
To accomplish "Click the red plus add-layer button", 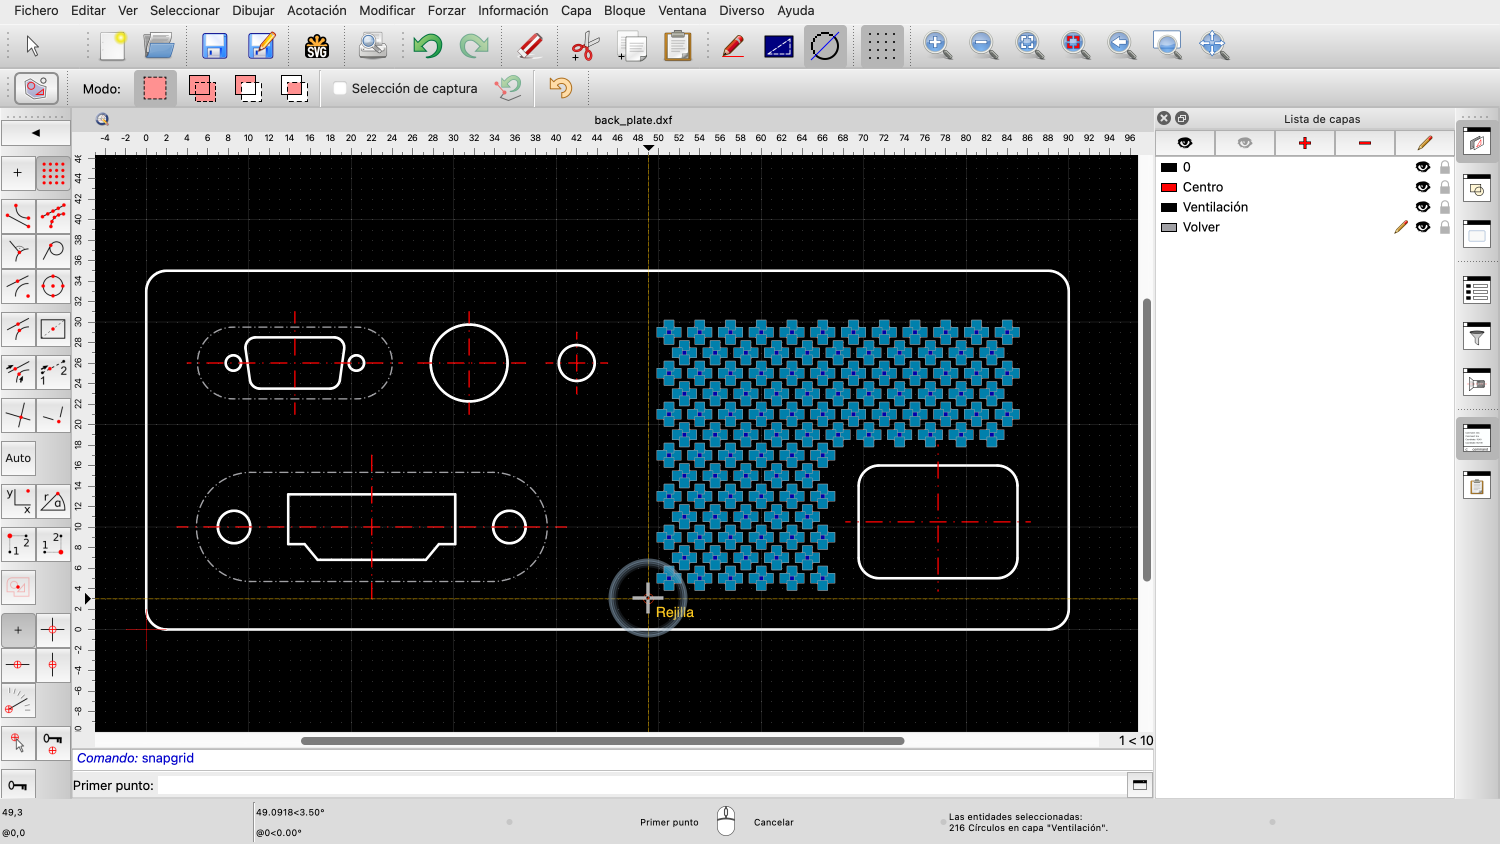I will tap(1304, 143).
